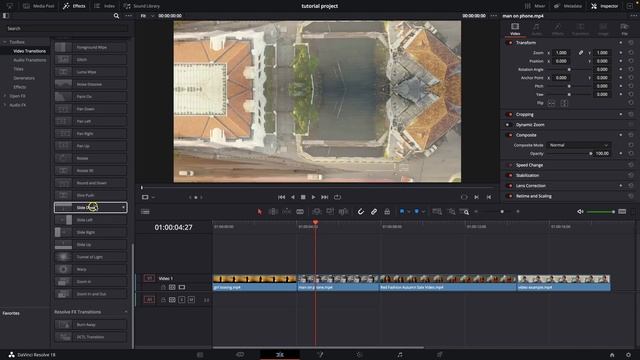Toggle the Inspector panel button
This screenshot has width=640, height=360.
click(x=605, y=6)
